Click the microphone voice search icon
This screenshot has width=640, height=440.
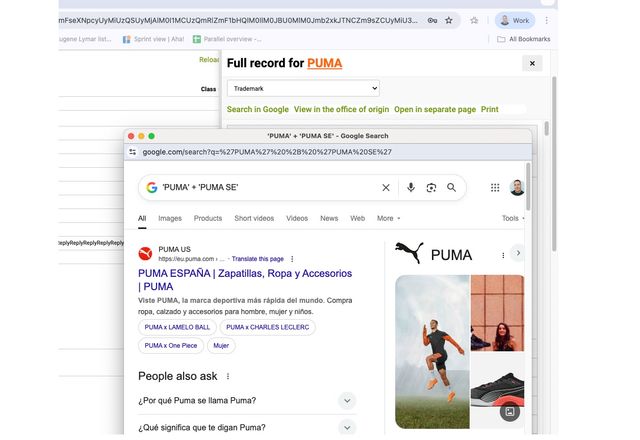(x=410, y=187)
